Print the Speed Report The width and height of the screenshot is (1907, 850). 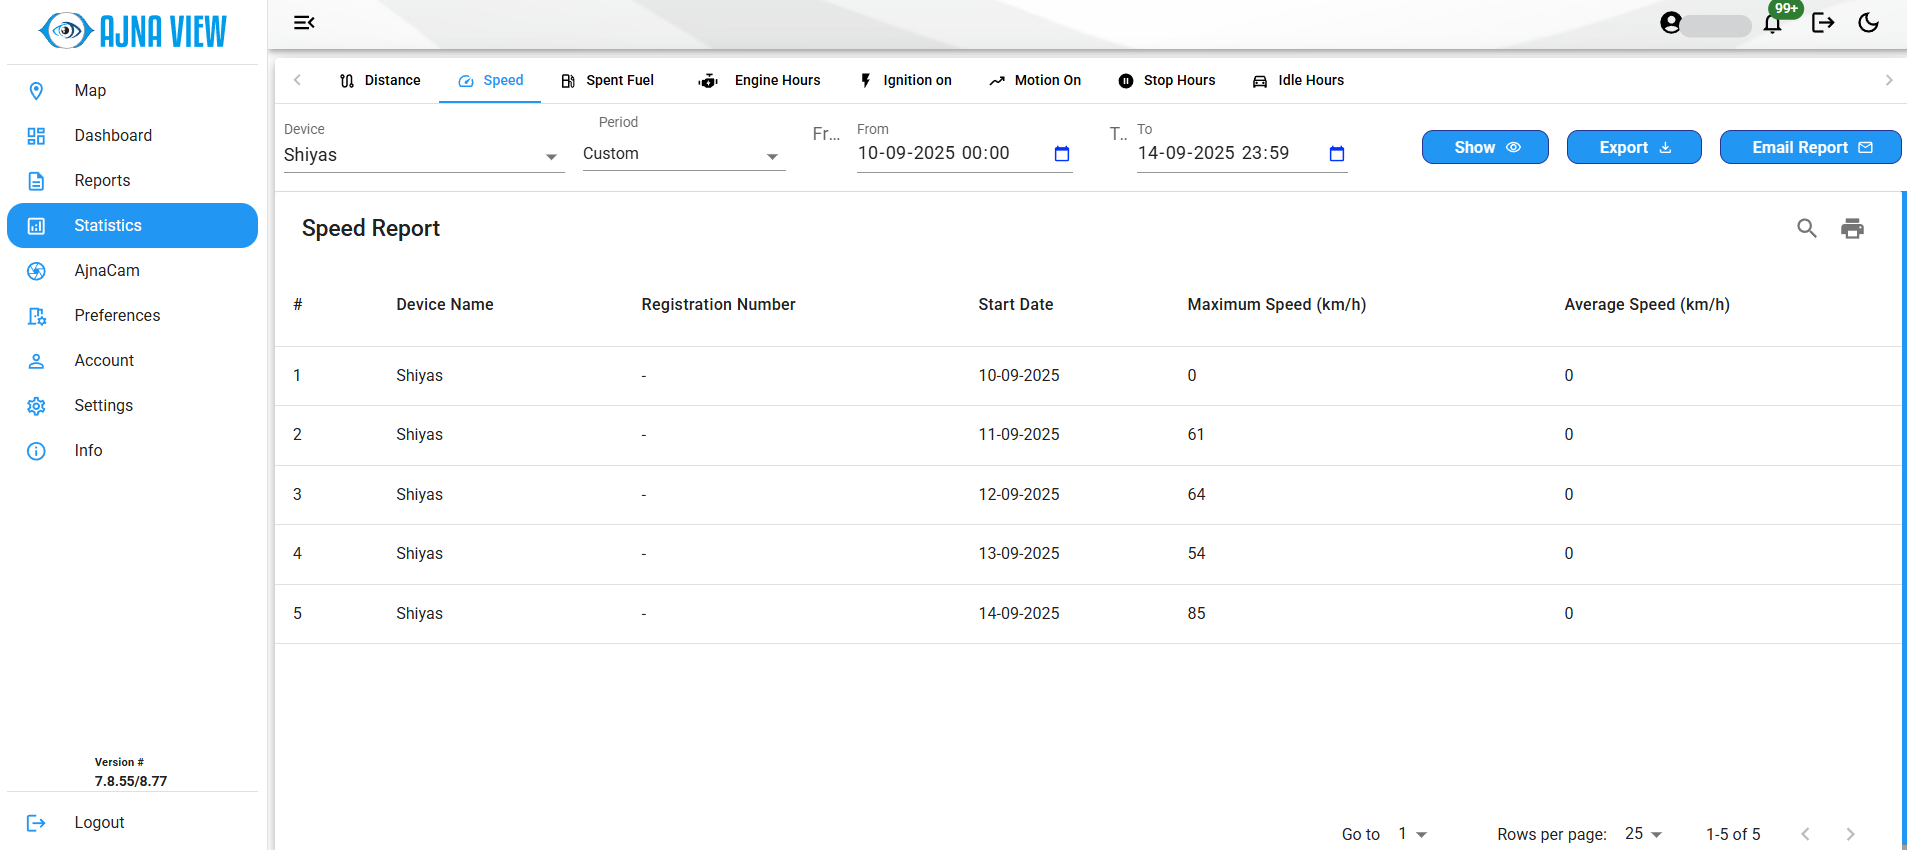pyautogui.click(x=1852, y=229)
